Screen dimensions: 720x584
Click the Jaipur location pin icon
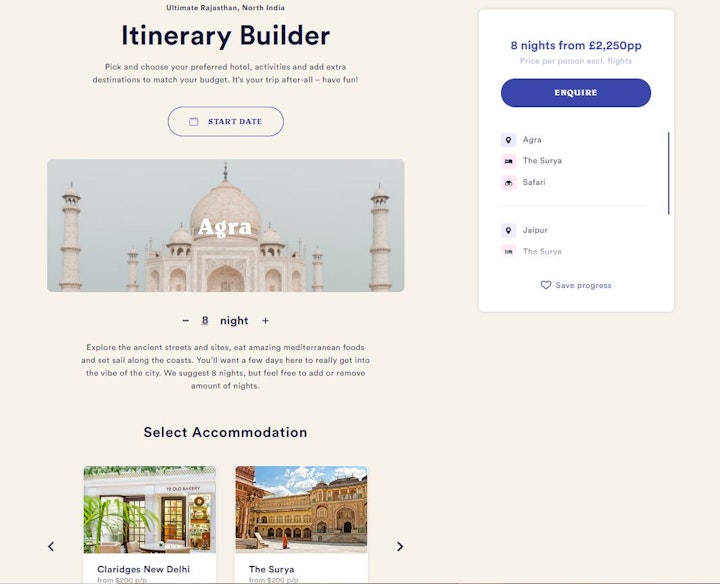tap(508, 230)
